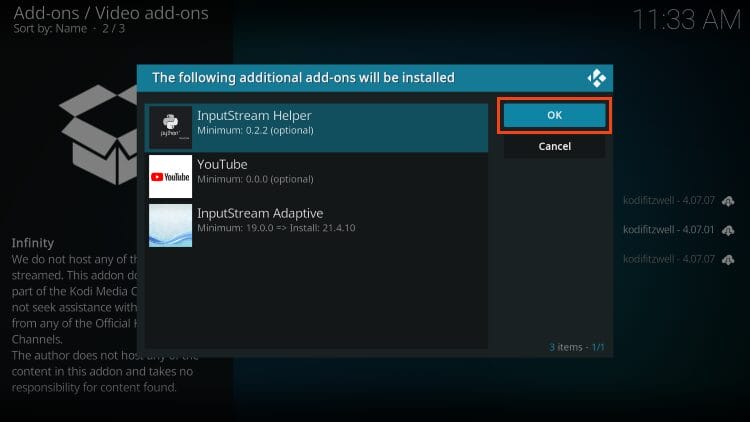Click the OK button
Viewport: 750px width, 422px height.
point(554,115)
